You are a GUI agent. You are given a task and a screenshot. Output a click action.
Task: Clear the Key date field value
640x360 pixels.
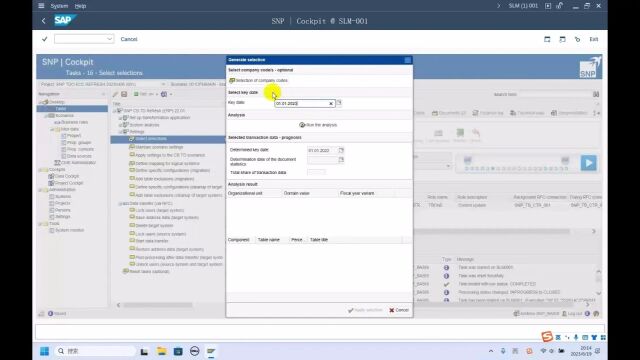click(x=331, y=104)
